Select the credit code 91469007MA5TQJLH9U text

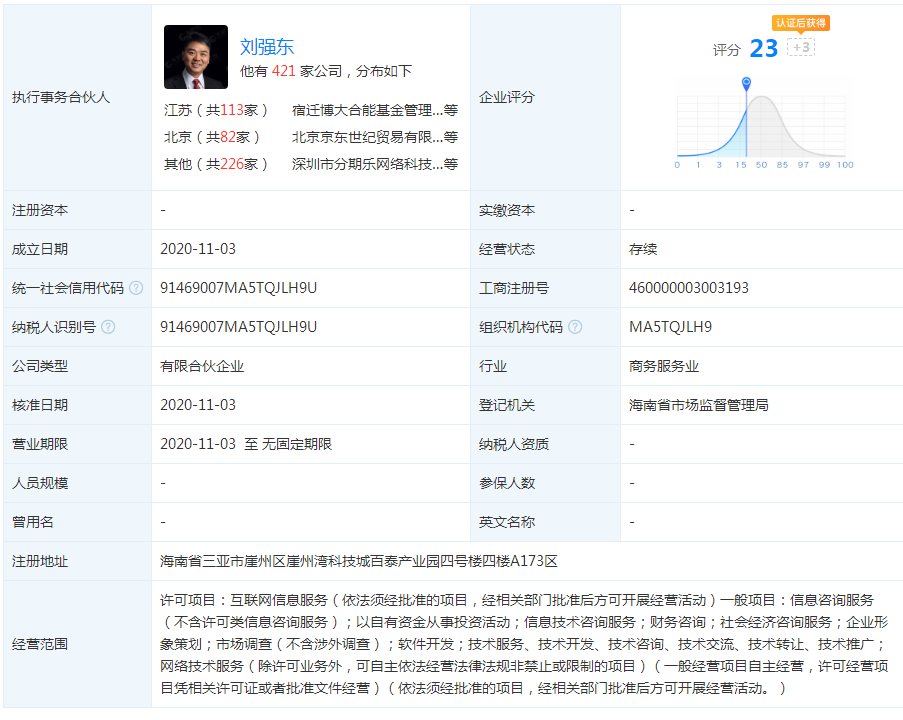(x=238, y=287)
